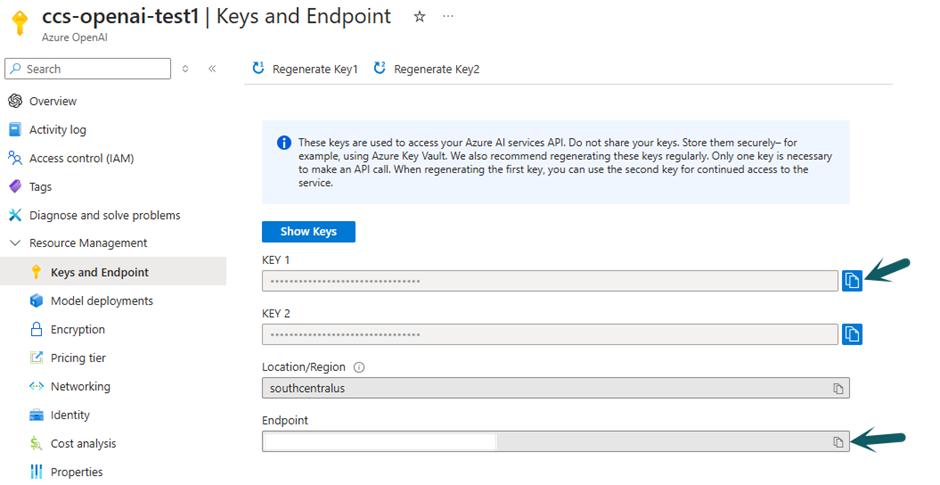Click the masked KEY 1 field
This screenshot has width=940, height=485.
(x=550, y=281)
